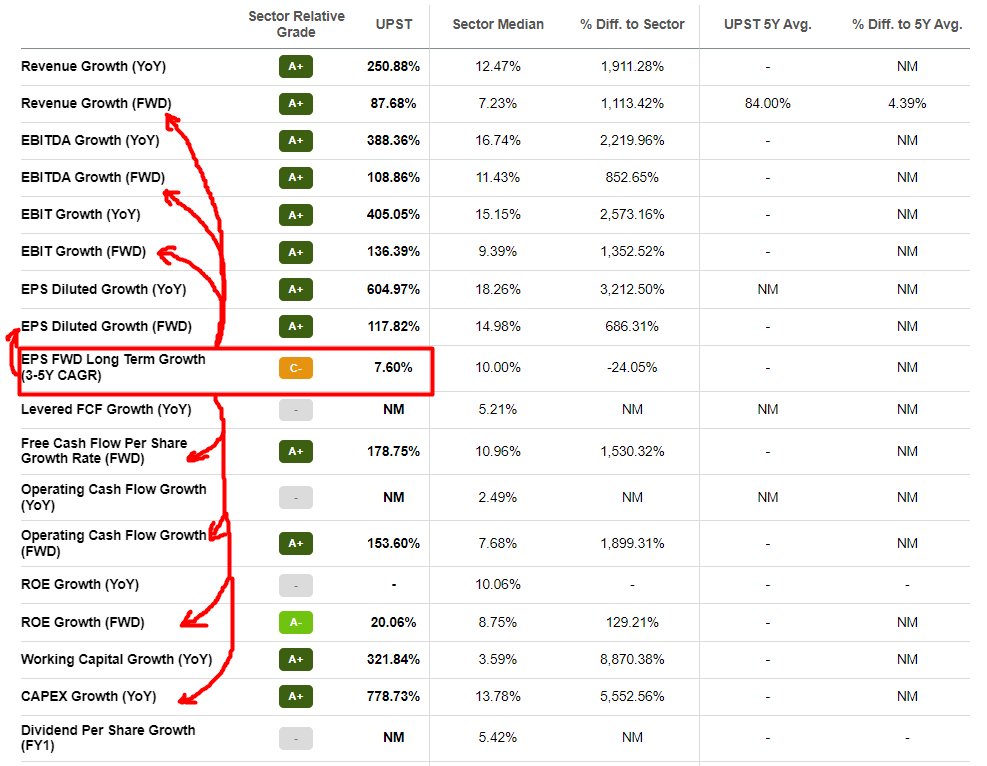The image size is (987, 766).
Task: Select the 4.39% difference to 5Y average
Action: click(907, 104)
